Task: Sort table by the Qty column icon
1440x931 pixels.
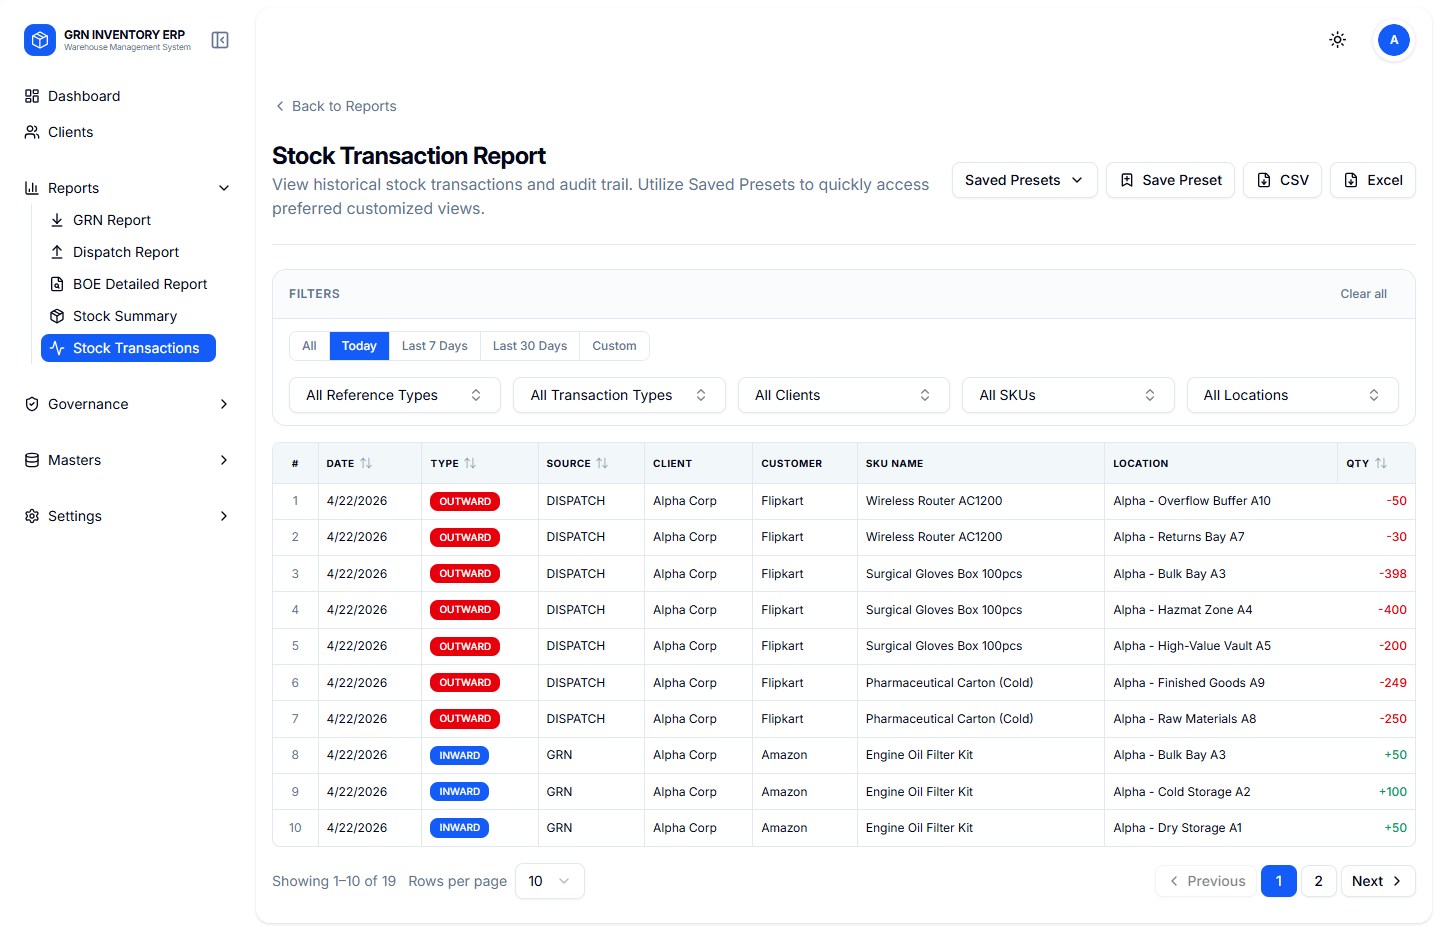Action: [x=1381, y=463]
